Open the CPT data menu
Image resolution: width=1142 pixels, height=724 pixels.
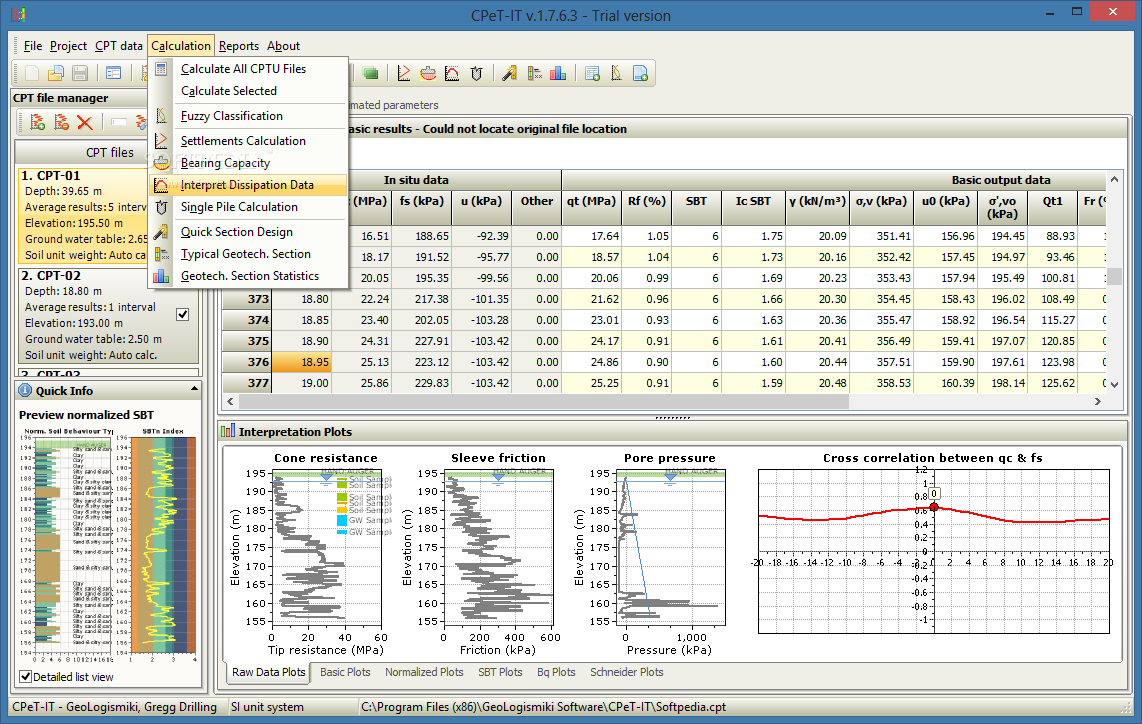(x=119, y=46)
